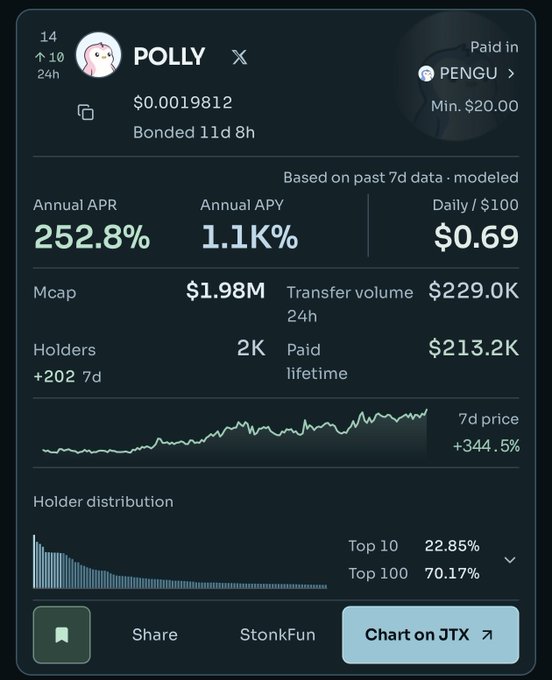Click the rank 14 number
This screenshot has width=552, height=680.
[48, 37]
